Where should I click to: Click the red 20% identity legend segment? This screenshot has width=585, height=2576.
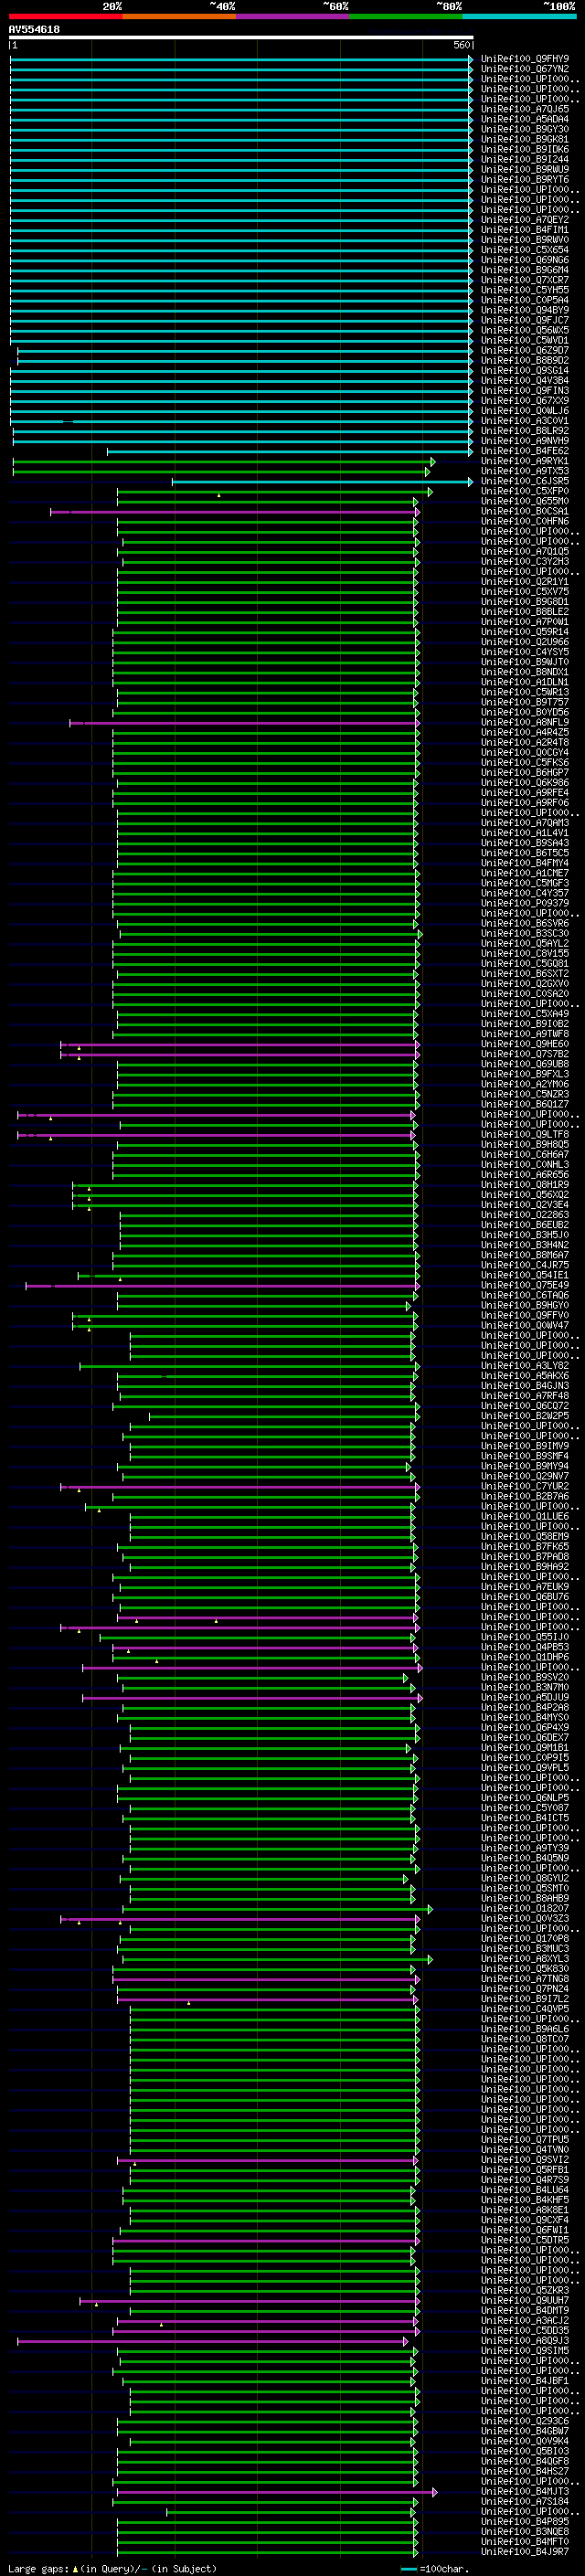(65, 16)
